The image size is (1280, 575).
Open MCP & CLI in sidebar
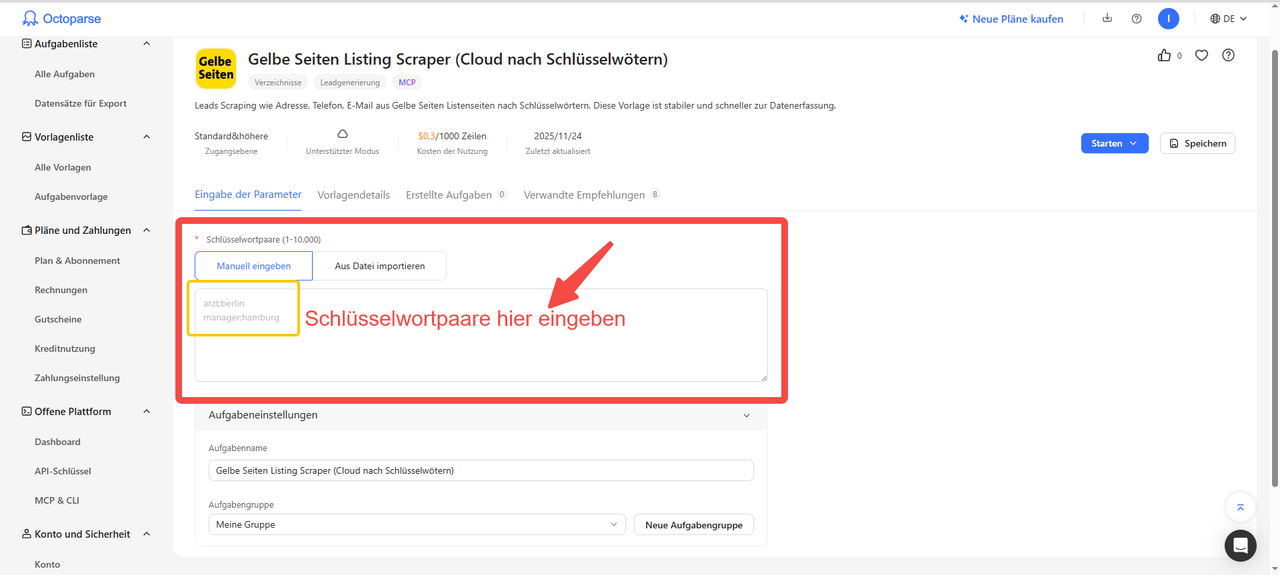point(57,500)
